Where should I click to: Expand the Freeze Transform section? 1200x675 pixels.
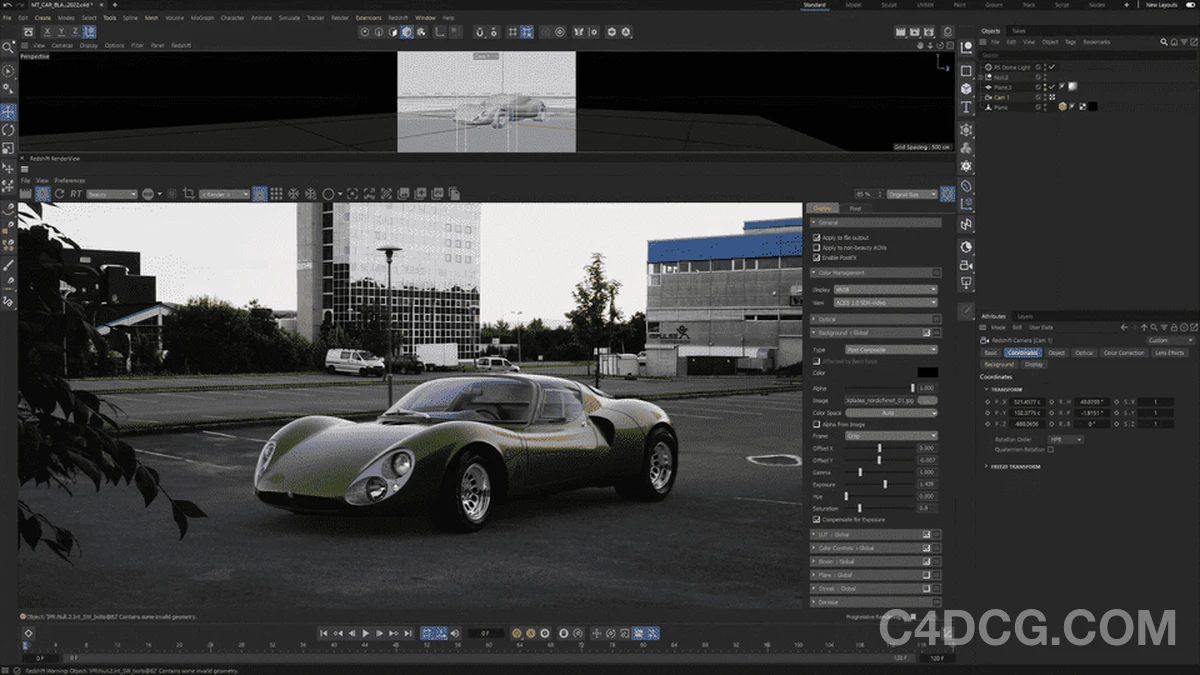point(986,466)
